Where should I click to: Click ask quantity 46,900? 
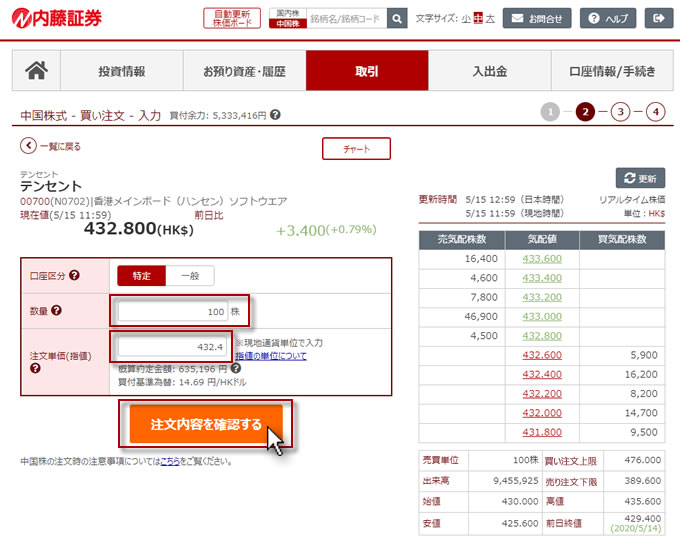[481, 316]
